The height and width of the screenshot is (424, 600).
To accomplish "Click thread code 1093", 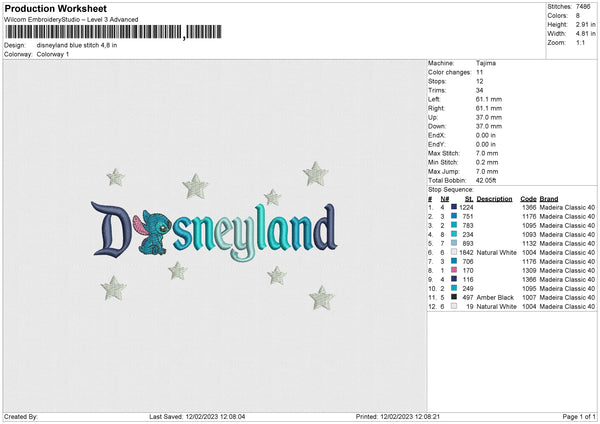I will tap(529, 235).
